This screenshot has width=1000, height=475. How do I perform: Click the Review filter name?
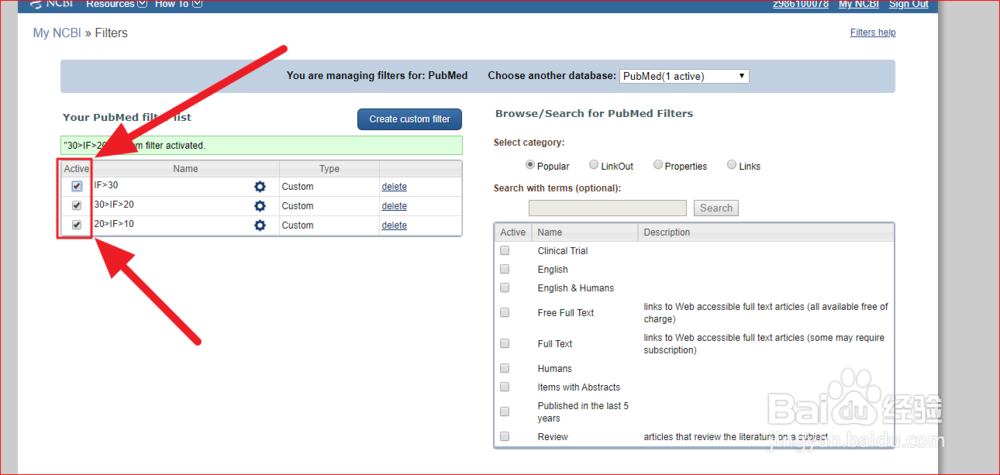pos(552,437)
